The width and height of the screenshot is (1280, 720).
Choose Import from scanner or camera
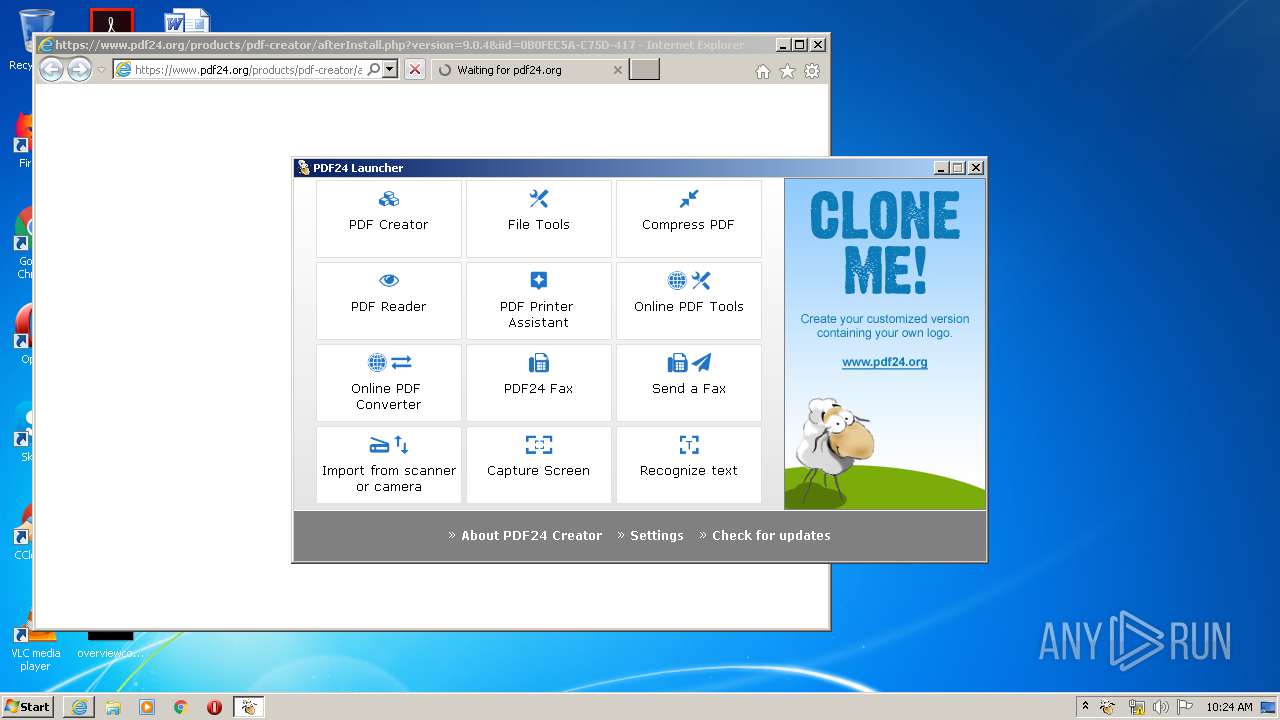coord(389,465)
